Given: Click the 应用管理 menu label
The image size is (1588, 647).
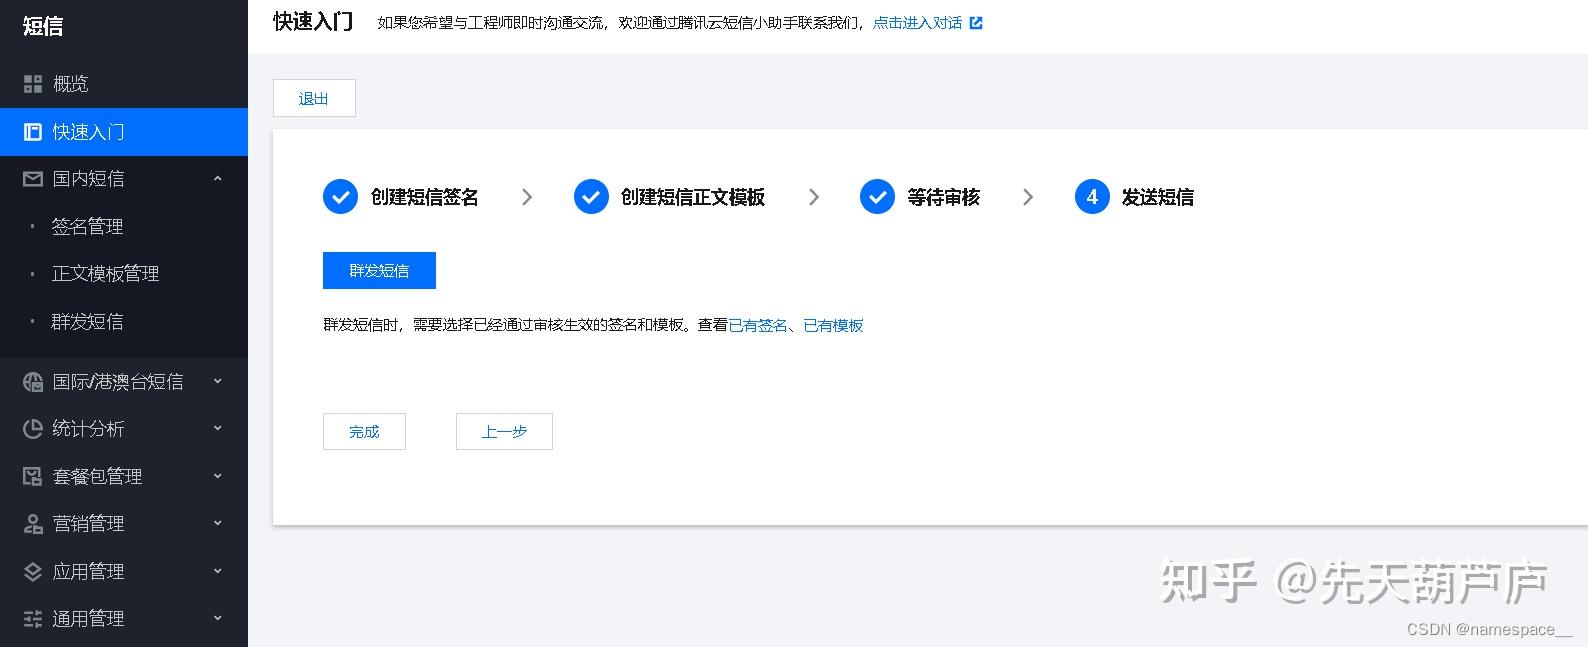Looking at the screenshot, I should (x=88, y=572).
